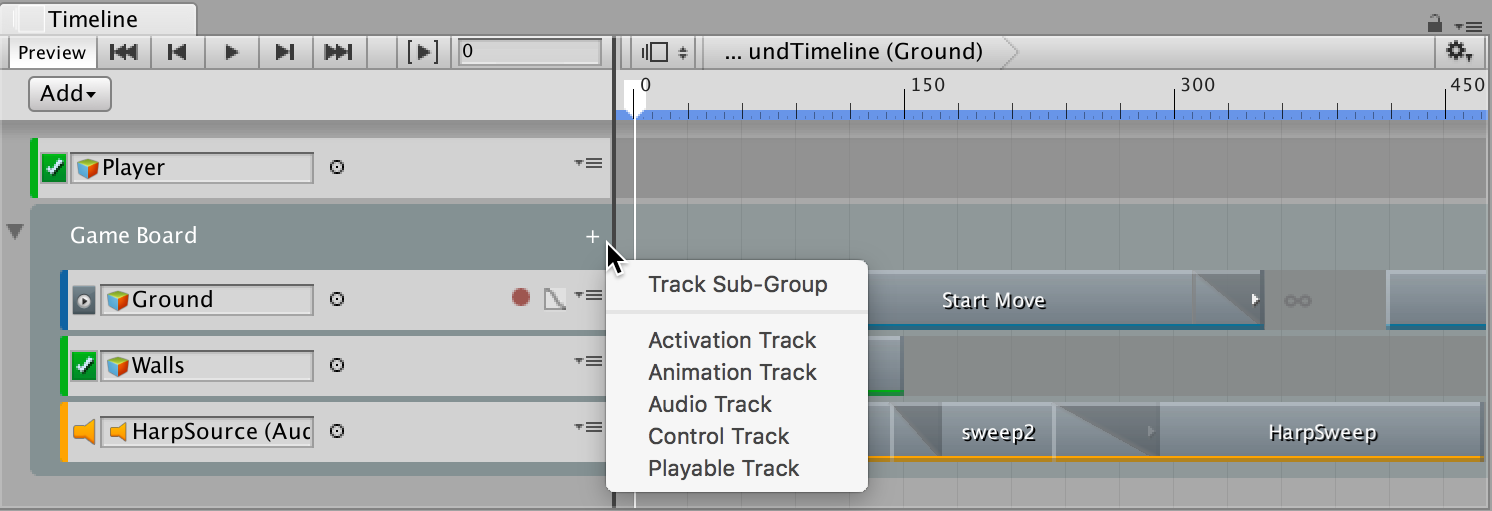The width and height of the screenshot is (1492, 511).
Task: Open the timeline settings gear
Action: tap(1458, 52)
